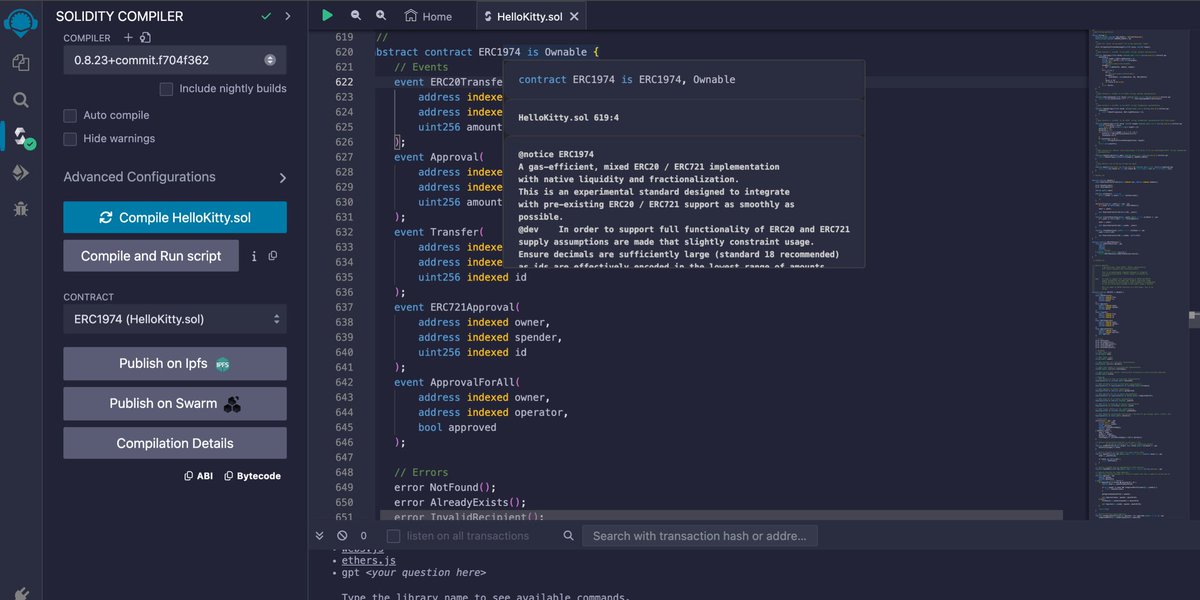Open the compiler version dropdown

pos(174,60)
